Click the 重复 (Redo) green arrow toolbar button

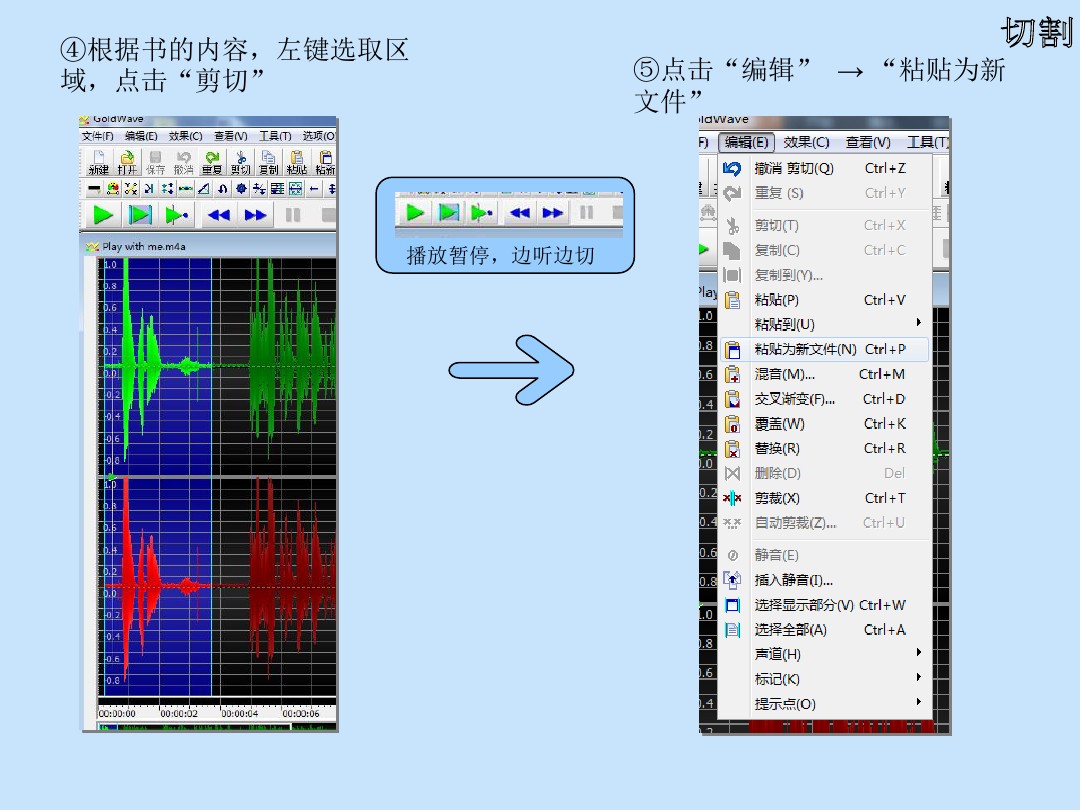click(x=212, y=162)
